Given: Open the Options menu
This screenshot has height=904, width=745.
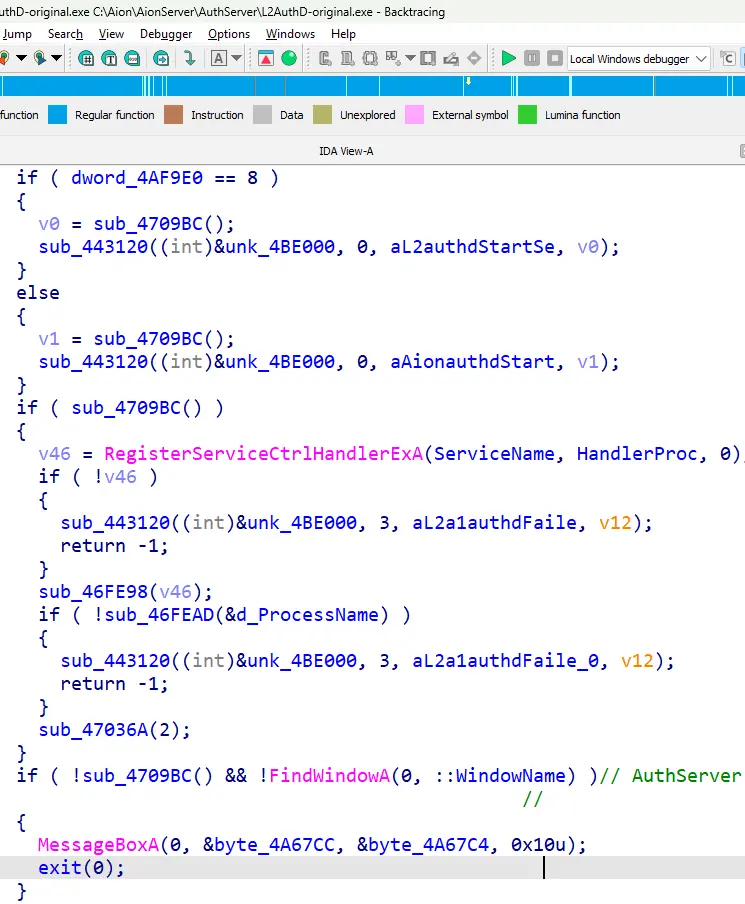Looking at the screenshot, I should coord(229,34).
